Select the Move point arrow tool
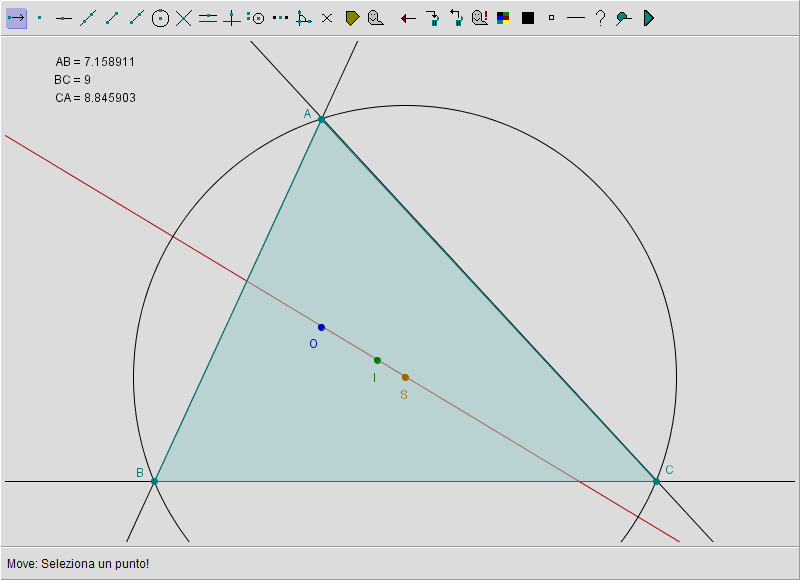Image resolution: width=800 pixels, height=580 pixels. pyautogui.click(x=16, y=18)
